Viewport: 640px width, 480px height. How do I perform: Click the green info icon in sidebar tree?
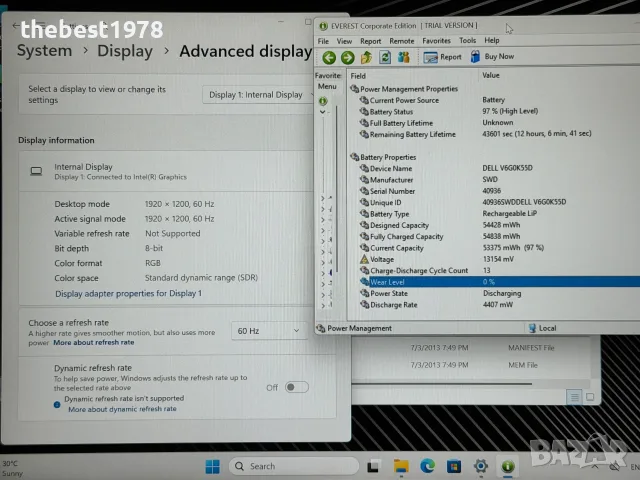click(x=323, y=100)
